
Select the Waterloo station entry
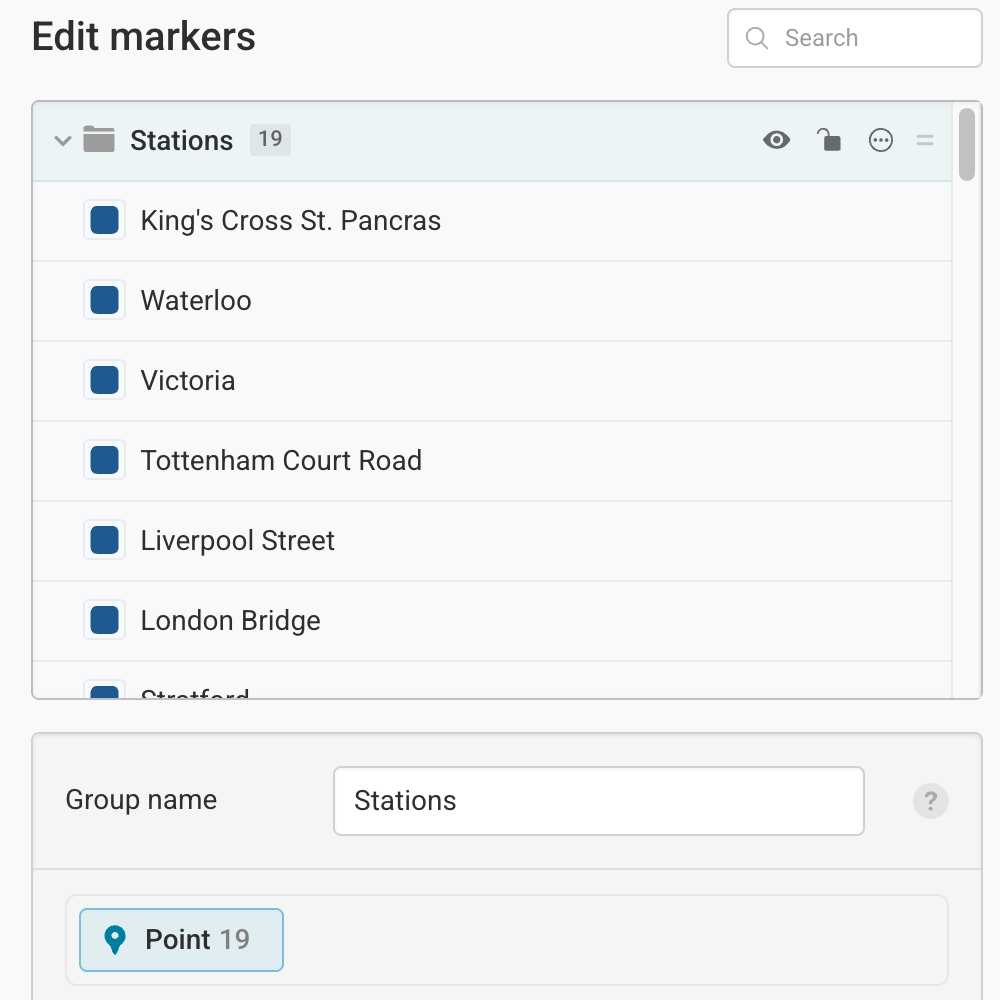(196, 300)
